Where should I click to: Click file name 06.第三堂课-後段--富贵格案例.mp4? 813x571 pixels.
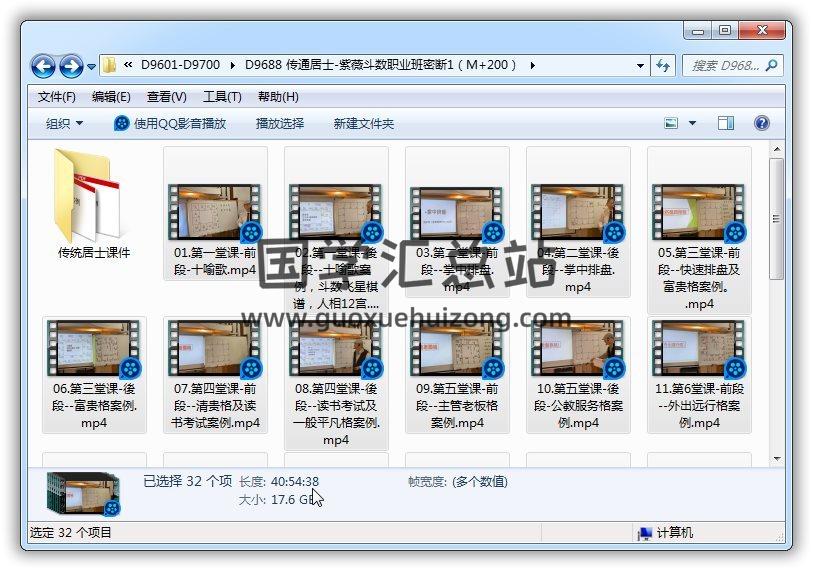94,406
